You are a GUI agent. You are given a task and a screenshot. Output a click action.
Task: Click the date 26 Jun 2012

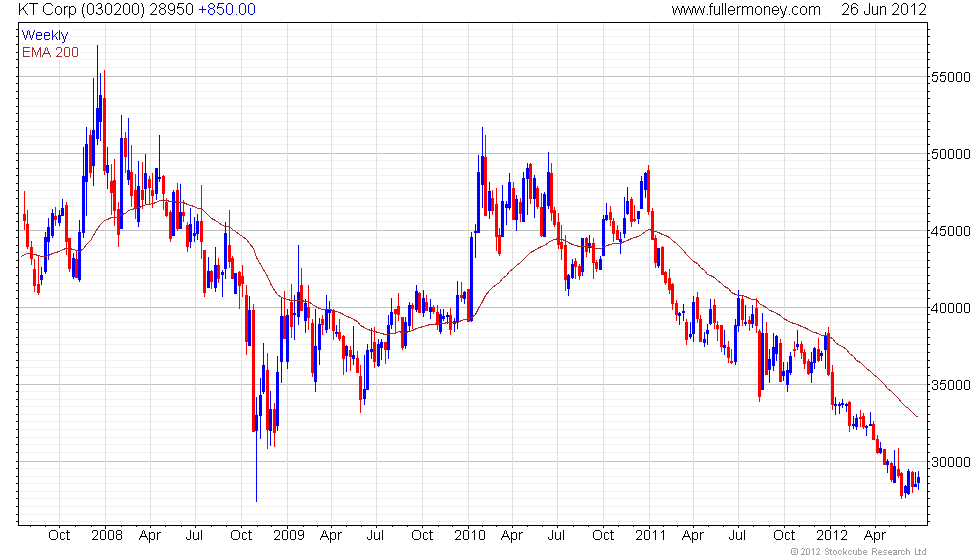(883, 9)
